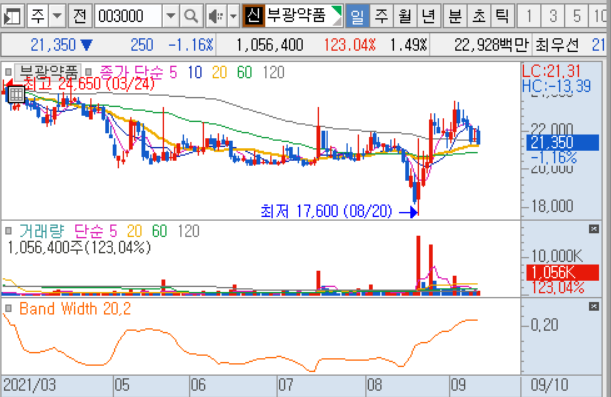Select the 주 market type box
The image size is (611, 397).
(38, 16)
